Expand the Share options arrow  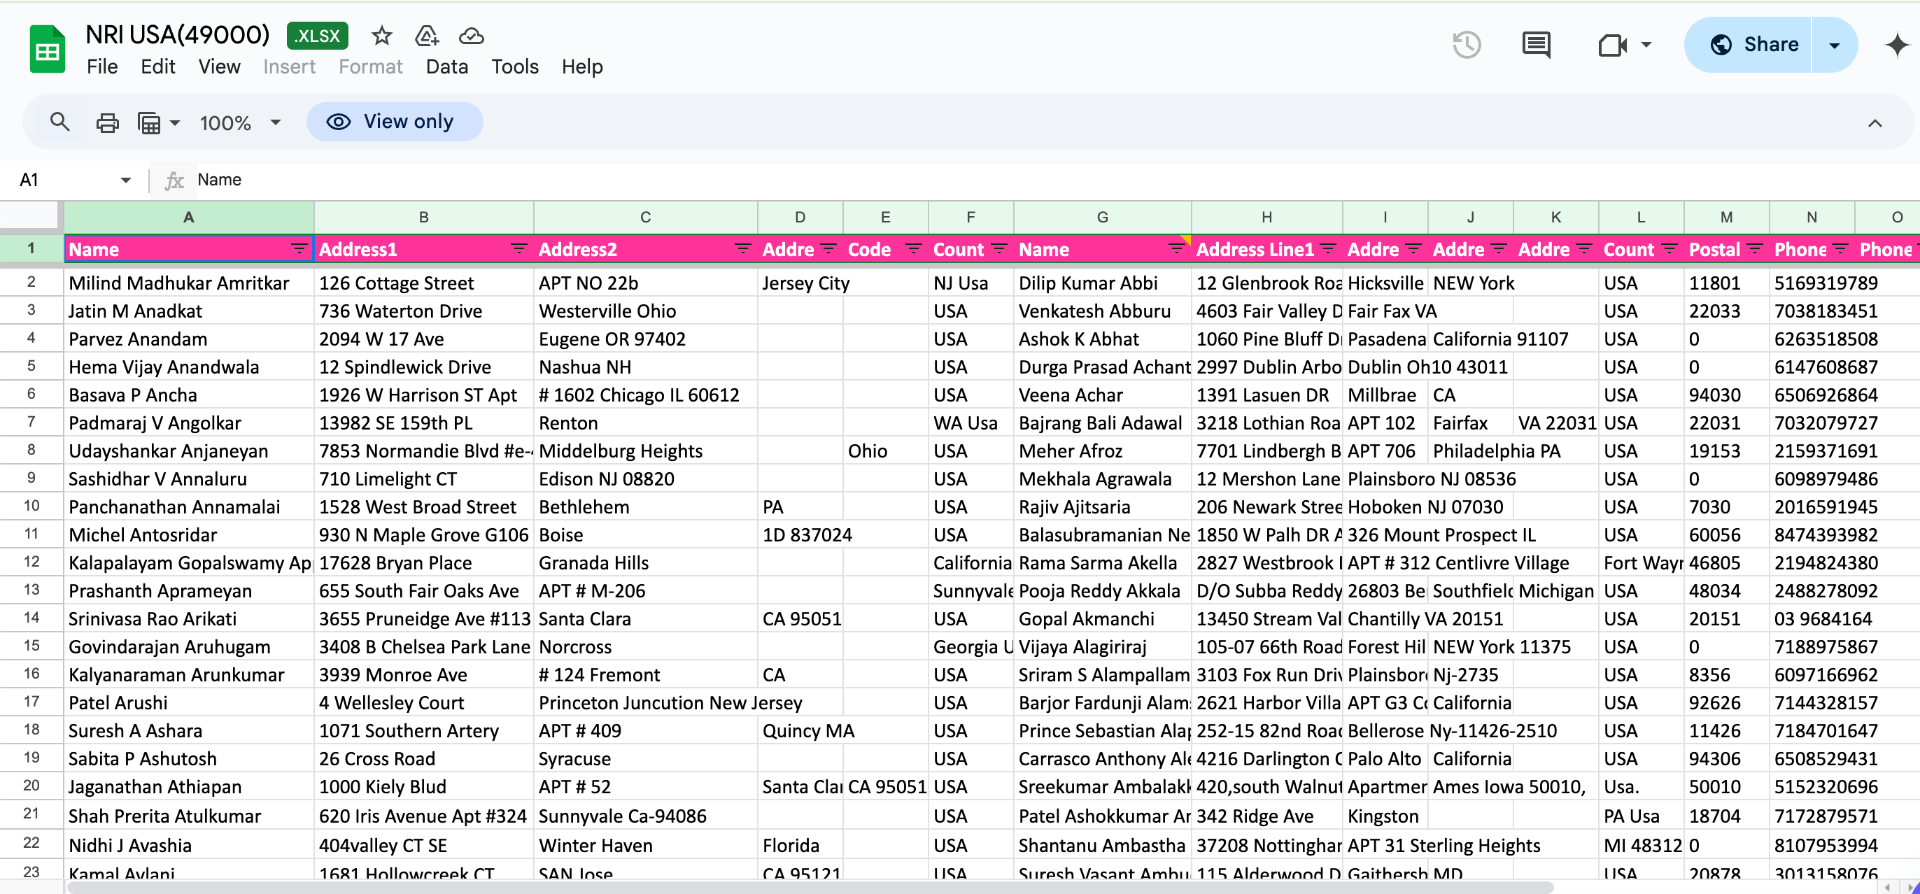1834,45
